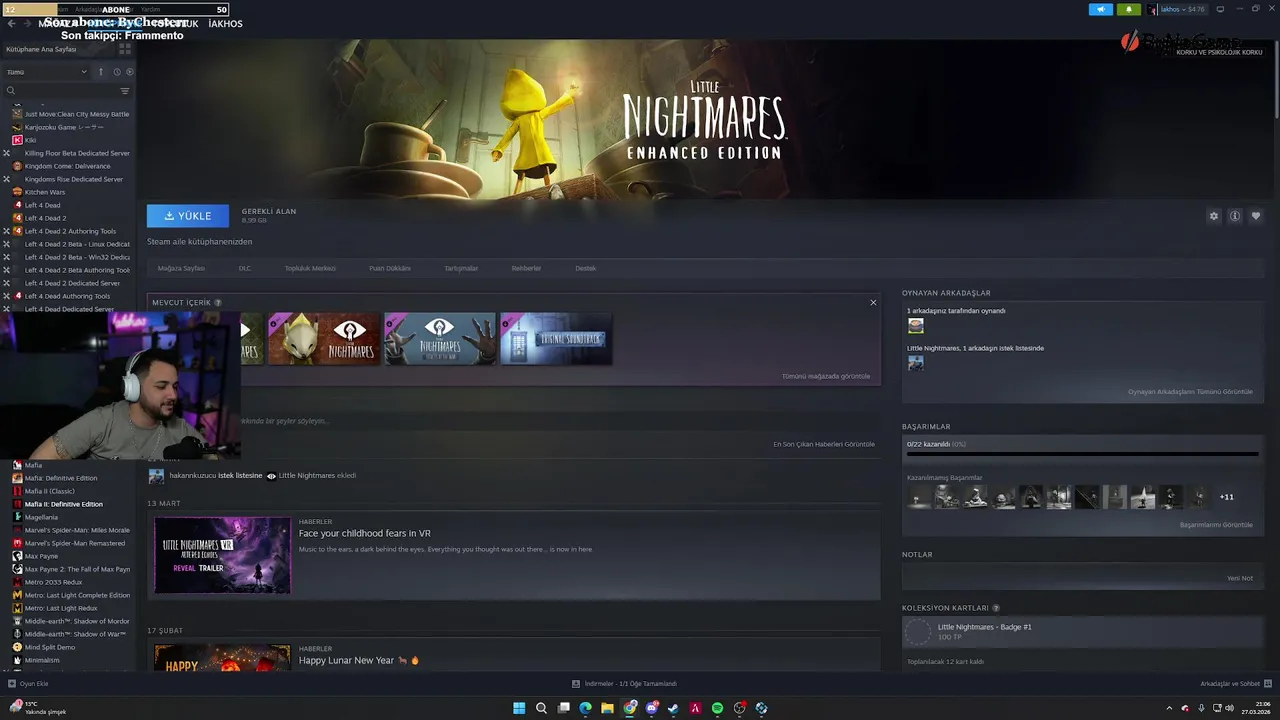Image resolution: width=1280 pixels, height=720 pixels.
Task: Click Koleksiyon Kartları help icon
Action: tap(996, 608)
